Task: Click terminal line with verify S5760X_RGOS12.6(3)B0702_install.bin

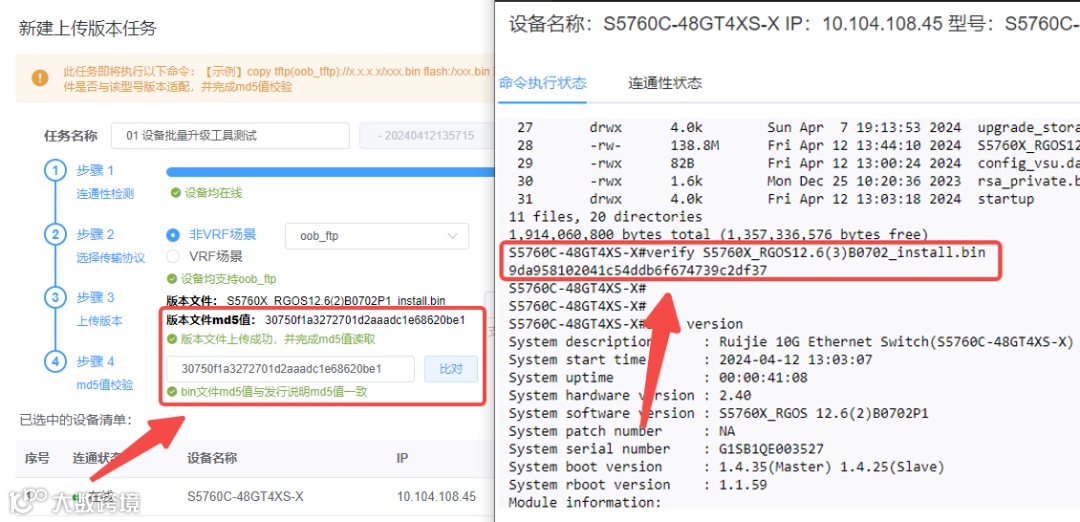Action: pos(747,253)
